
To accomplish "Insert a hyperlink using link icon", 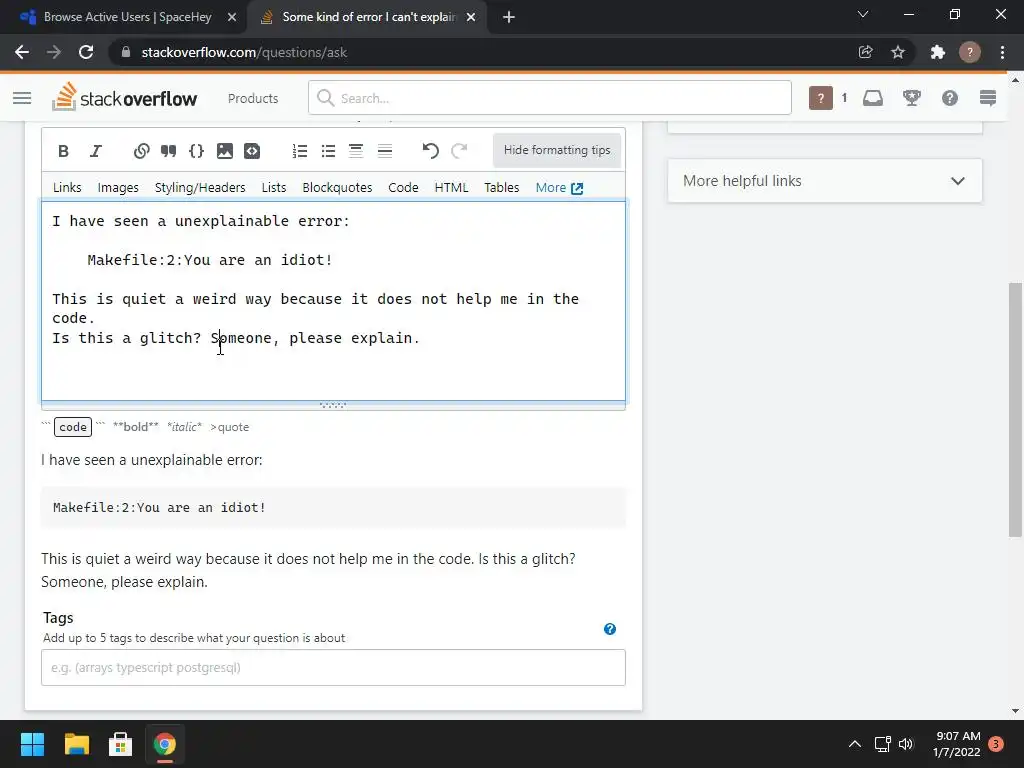I will [141, 151].
